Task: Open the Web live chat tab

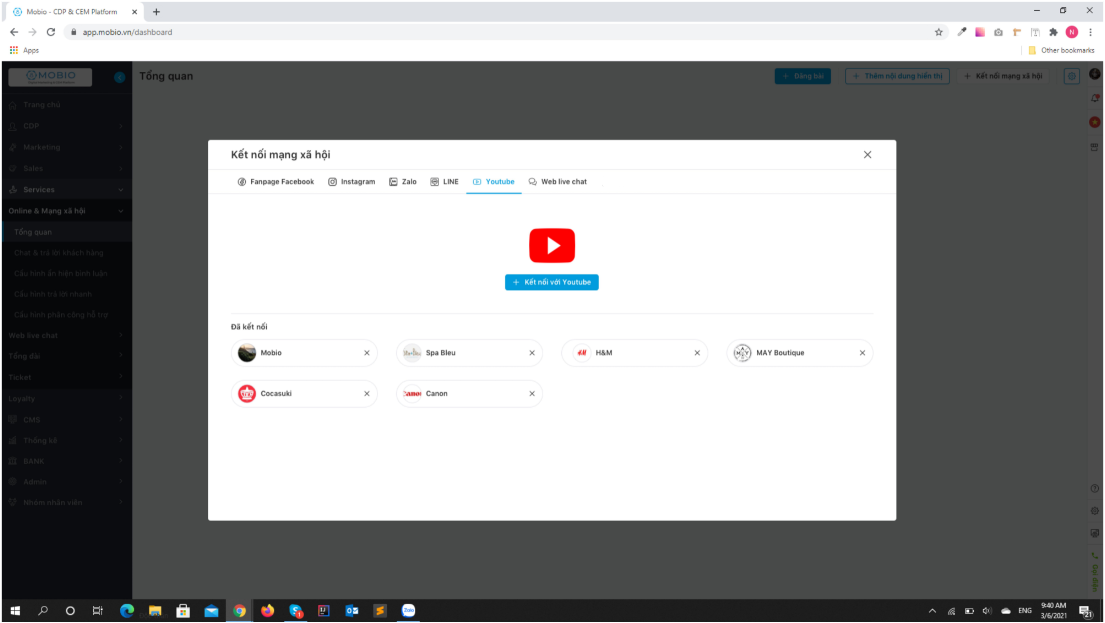Action: tap(557, 182)
